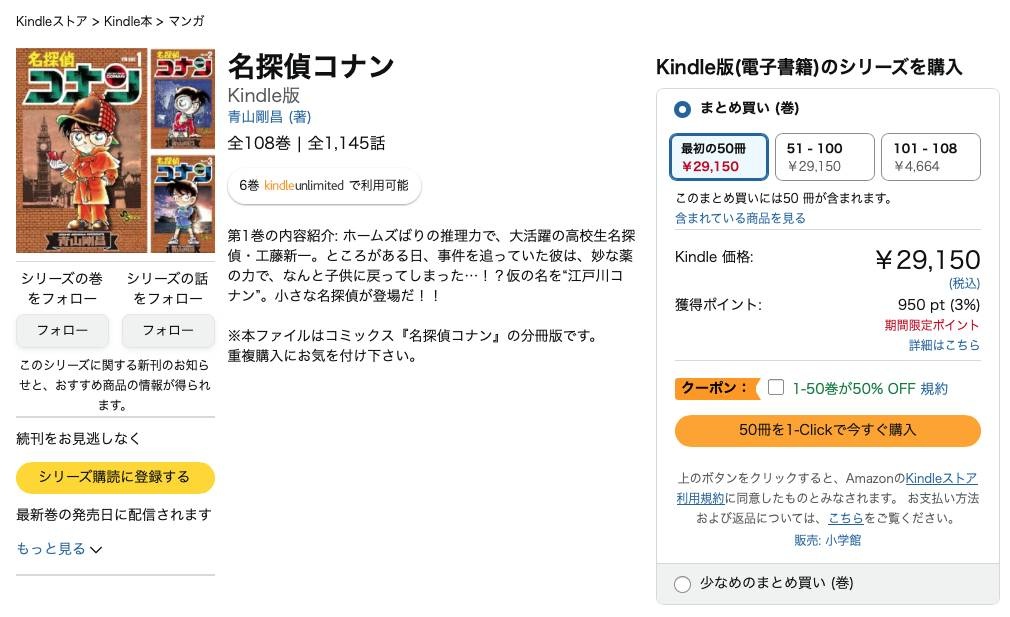Open 含まれている商品を見る link
The height and width of the screenshot is (617, 1010).
(x=740, y=218)
